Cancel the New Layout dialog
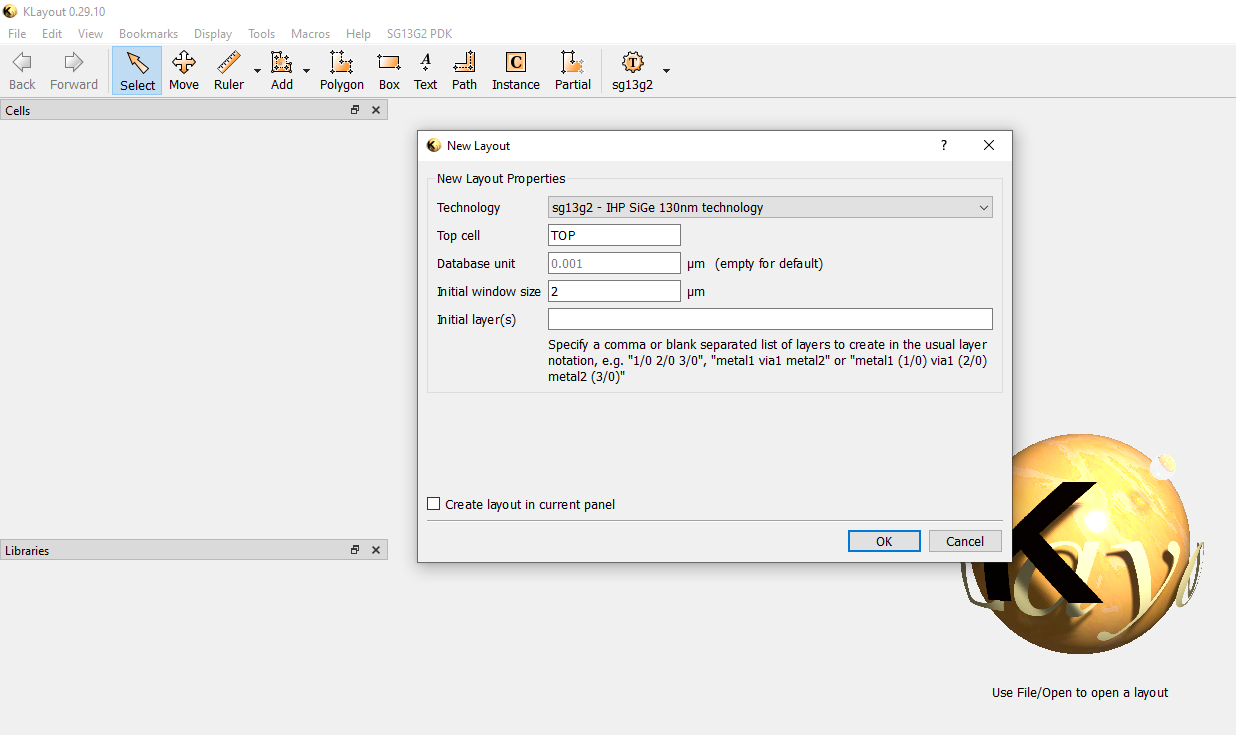The image size is (1236, 735). click(x=965, y=541)
